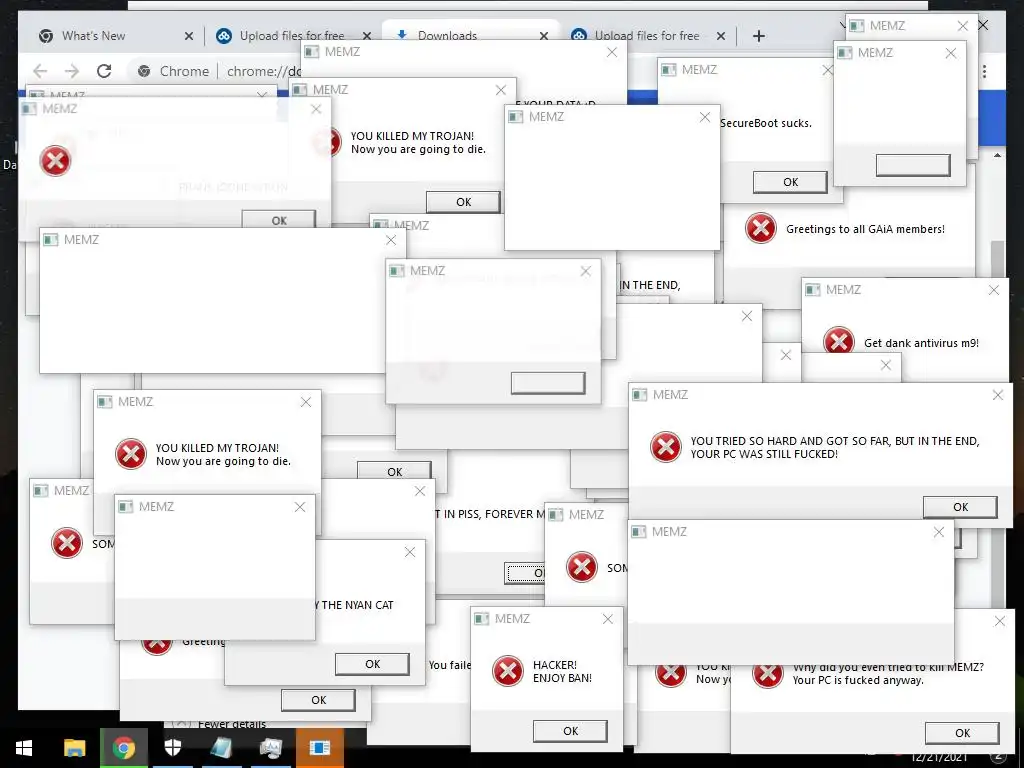Click error icon beside Why did you even tried

[x=768, y=675]
